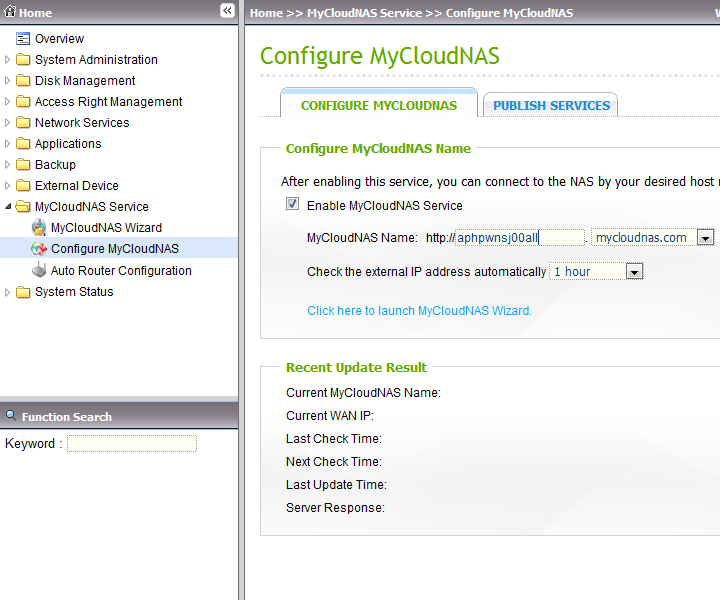
Task: Click the MyCloudNAS Name input field
Action: (519, 238)
